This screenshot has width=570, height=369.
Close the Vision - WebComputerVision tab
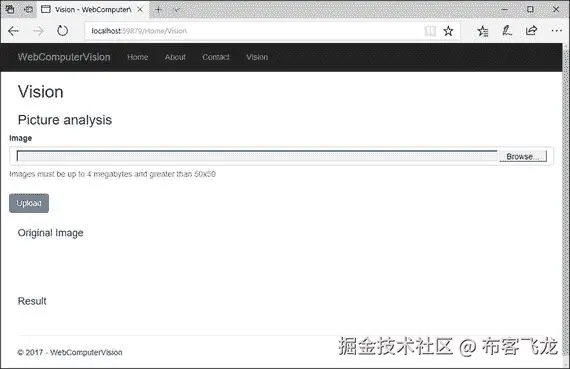pos(140,9)
